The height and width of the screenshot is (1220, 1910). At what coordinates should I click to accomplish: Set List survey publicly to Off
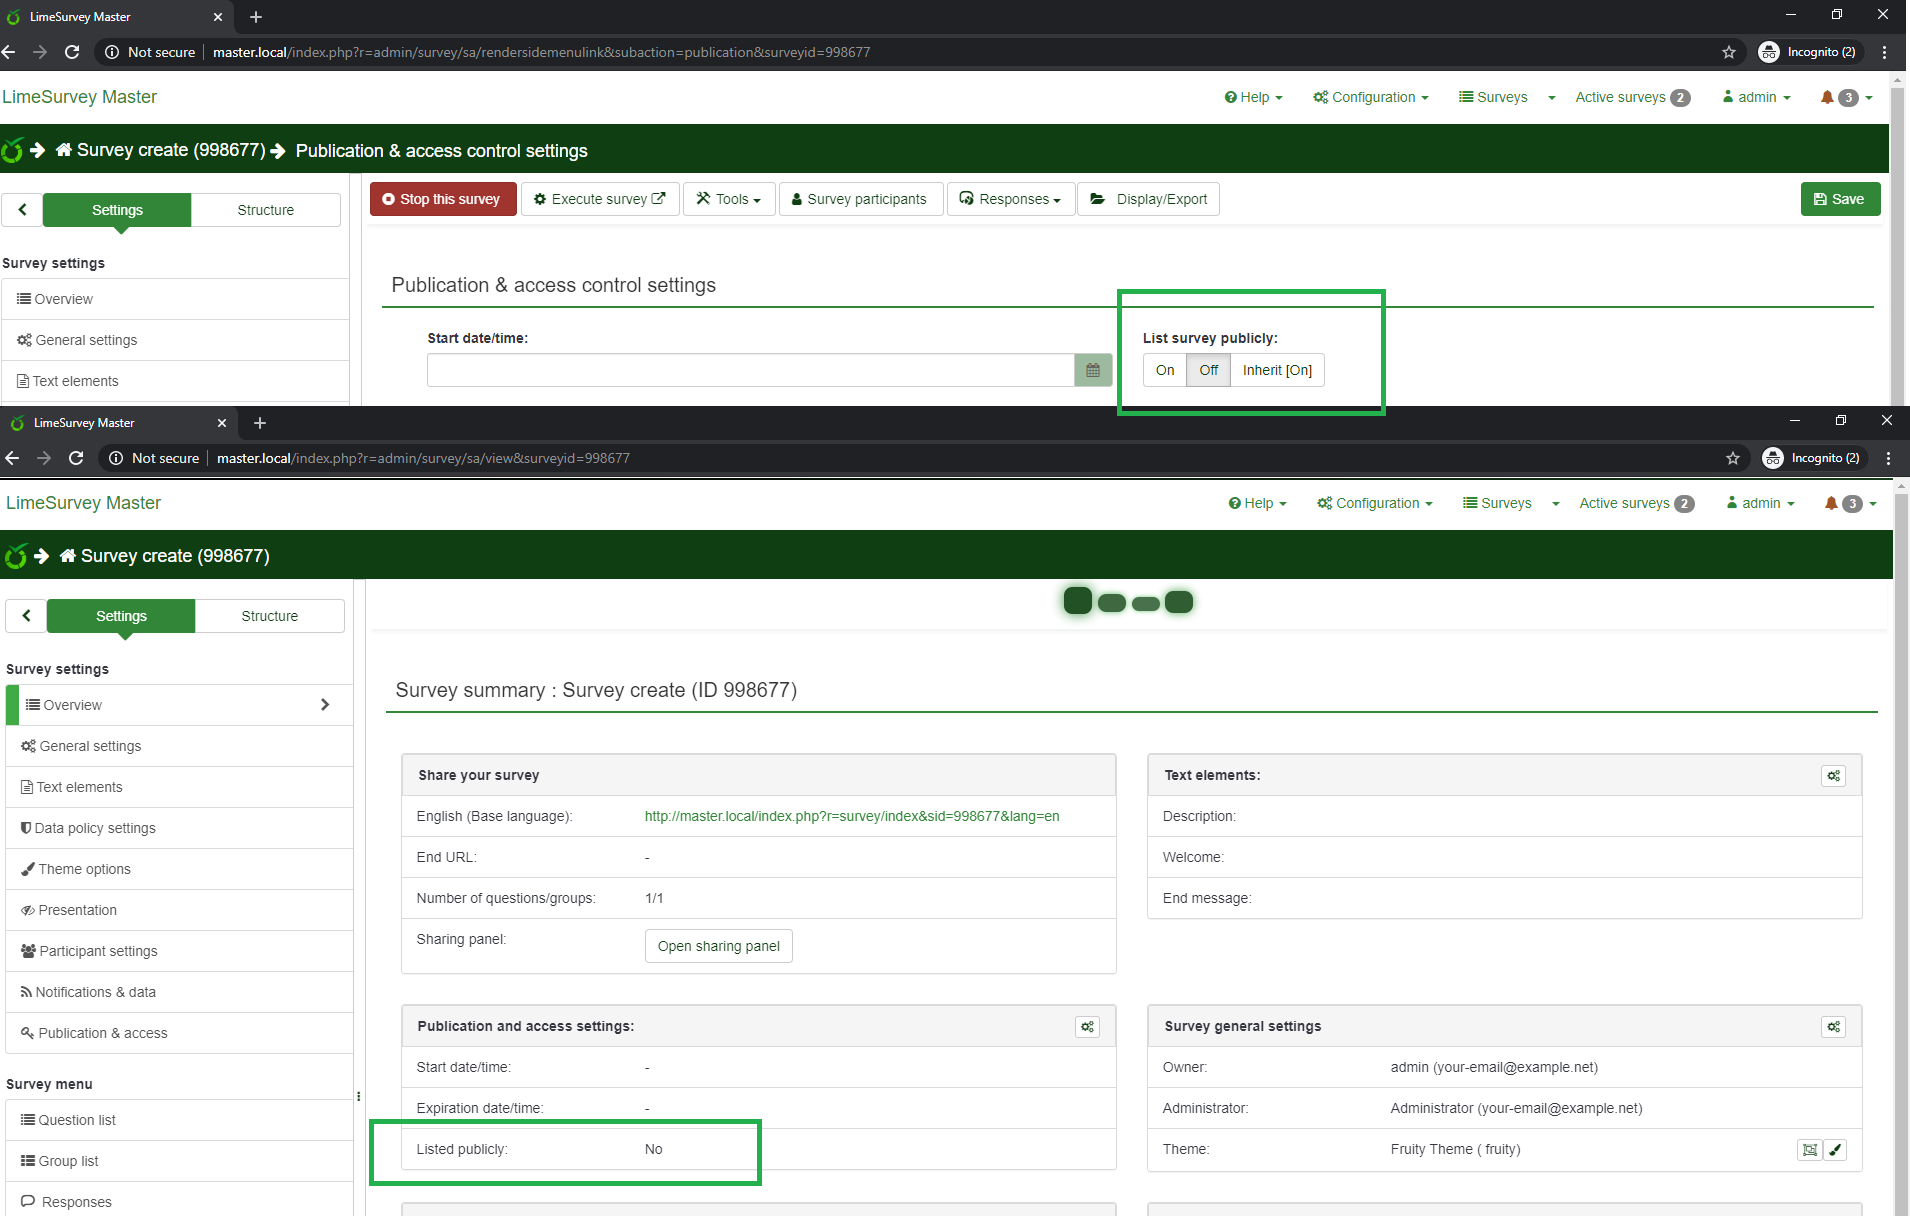point(1208,370)
